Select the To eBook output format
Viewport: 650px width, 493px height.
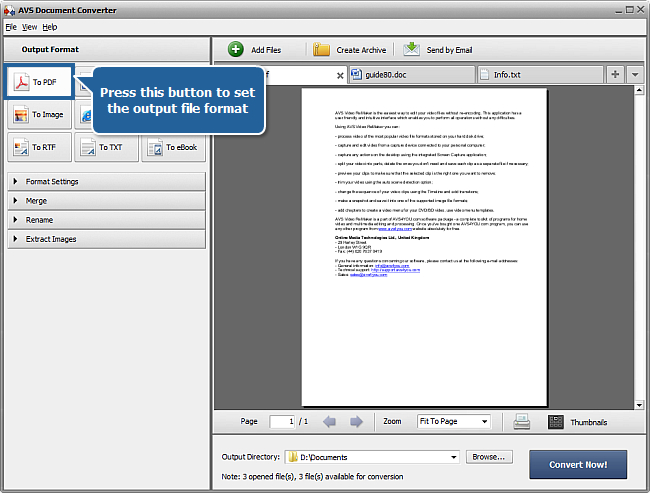point(173,147)
